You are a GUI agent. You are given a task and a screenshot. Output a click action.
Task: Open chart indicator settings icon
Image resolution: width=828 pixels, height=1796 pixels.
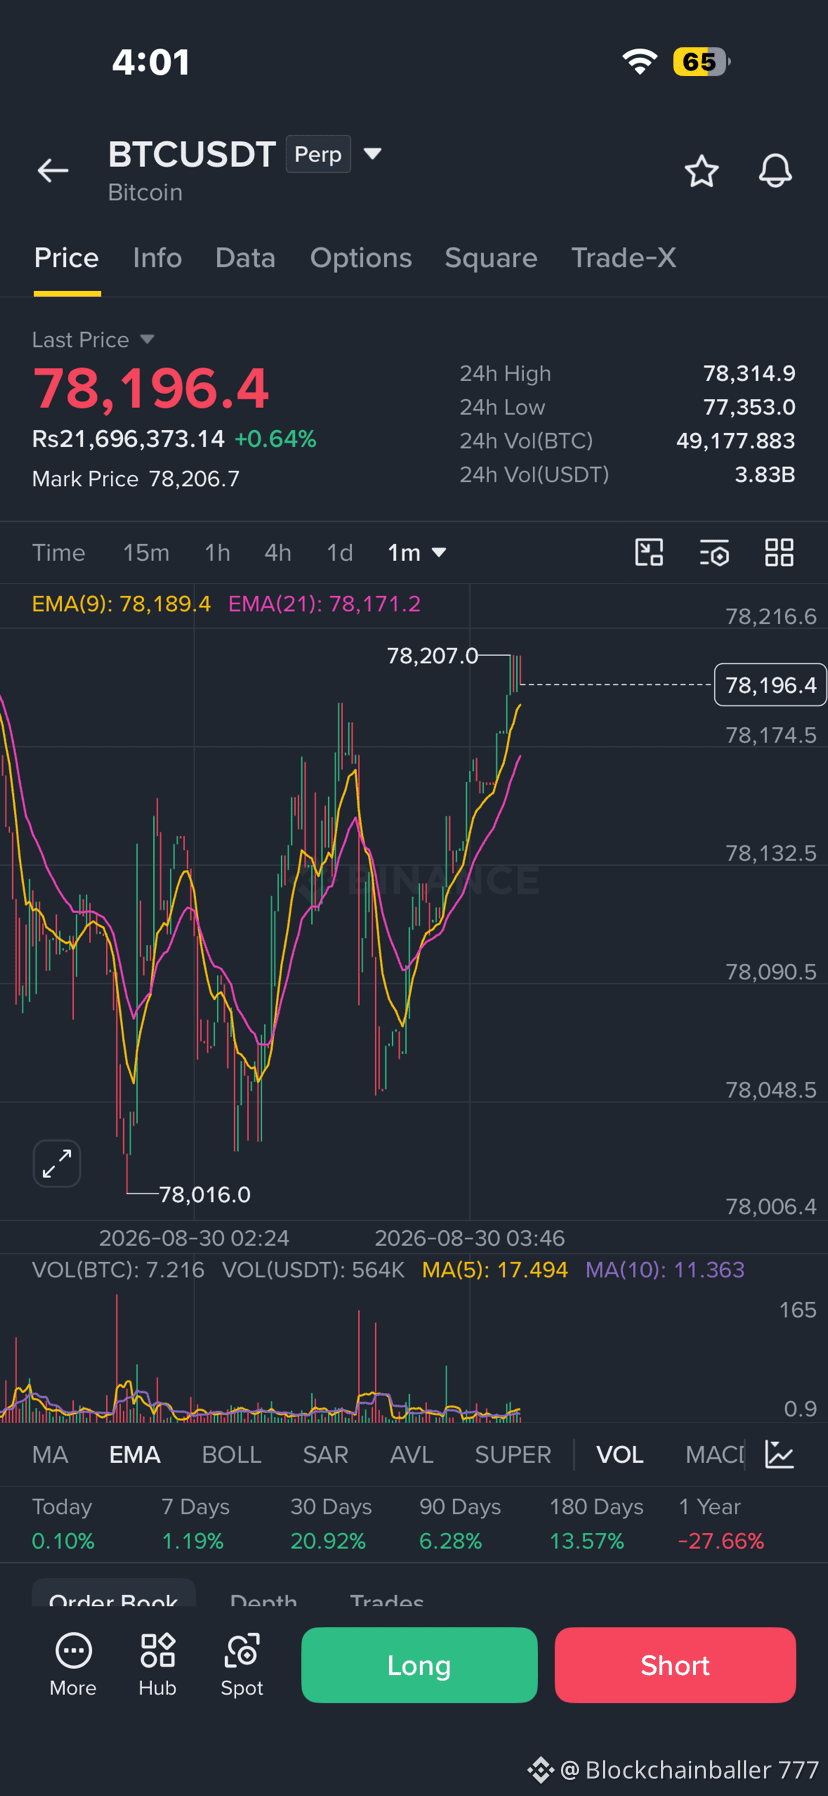tap(714, 552)
